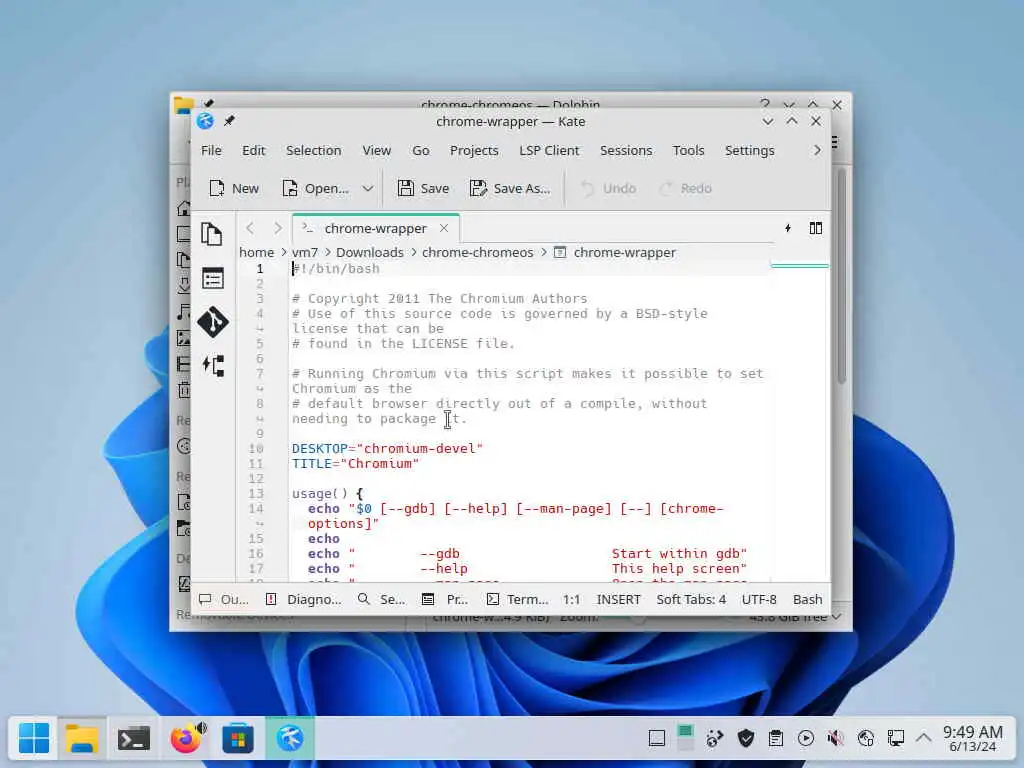Click the muted volume tray icon
The height and width of the screenshot is (768, 1024).
coord(835,739)
